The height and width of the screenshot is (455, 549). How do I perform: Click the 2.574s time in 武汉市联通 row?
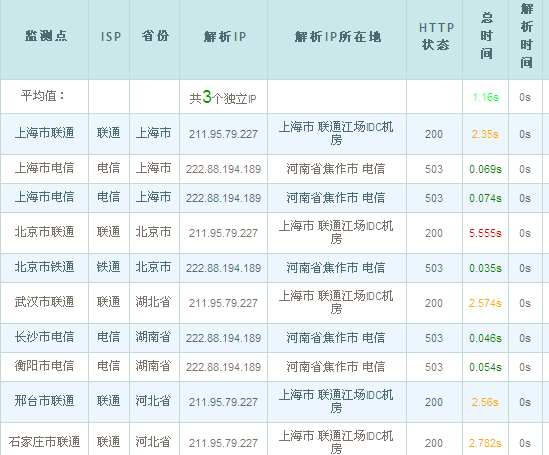485,303
